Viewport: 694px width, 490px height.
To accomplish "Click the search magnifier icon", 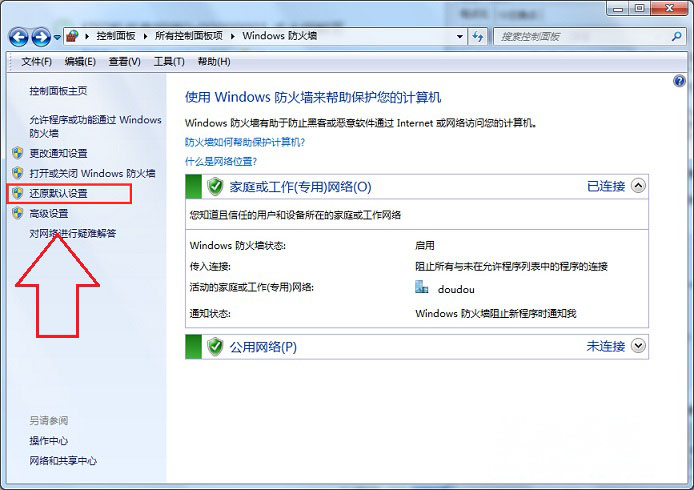I will tap(676, 36).
